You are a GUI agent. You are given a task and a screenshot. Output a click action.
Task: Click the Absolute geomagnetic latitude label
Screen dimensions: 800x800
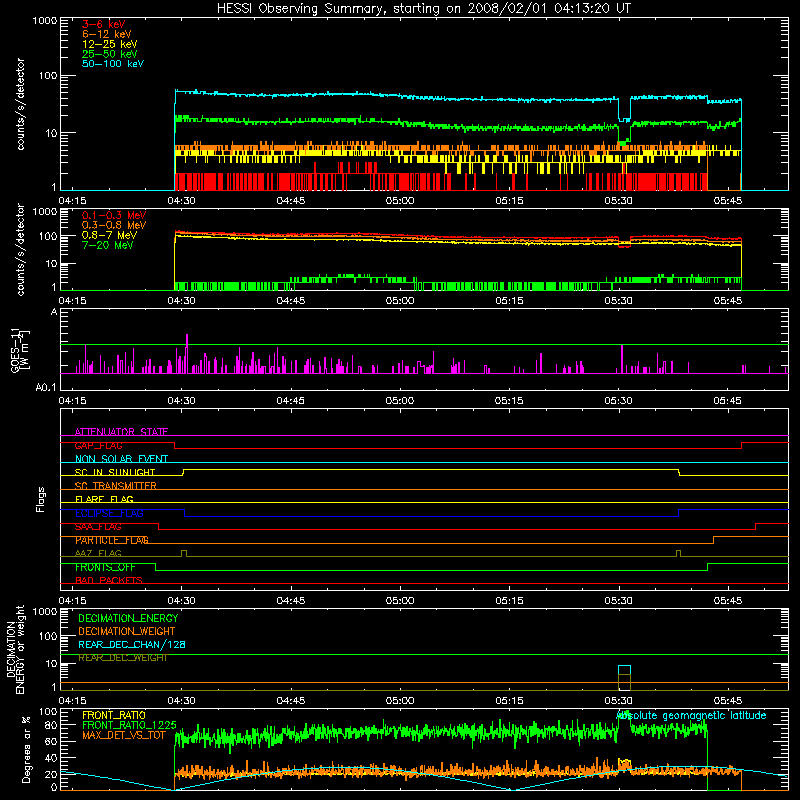click(691, 715)
